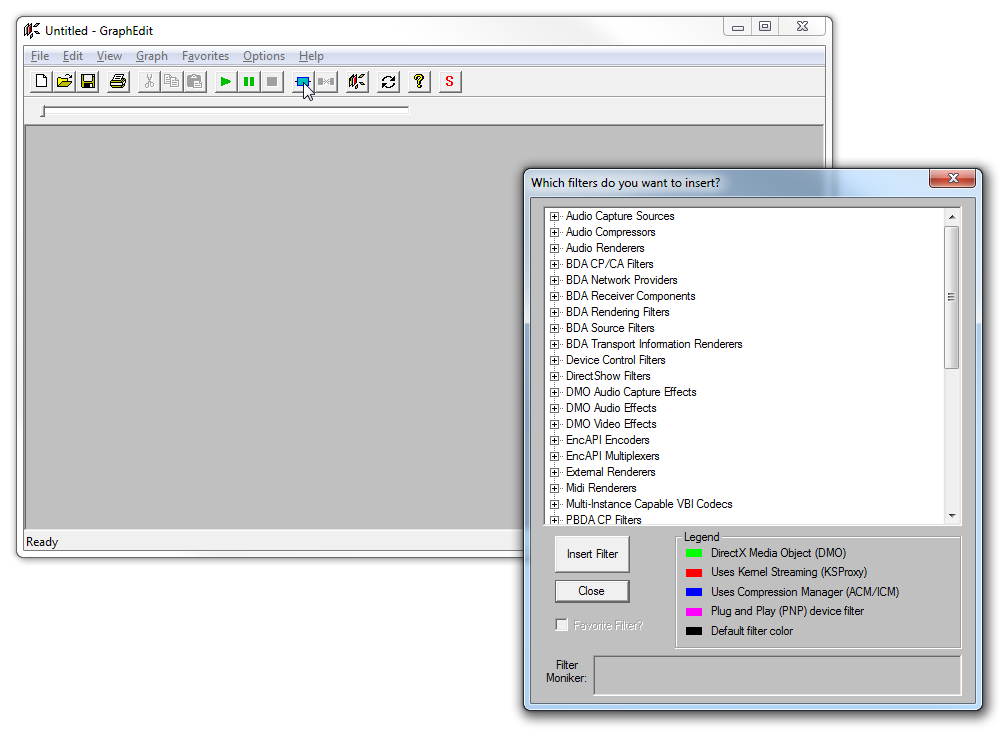Select Midi Renderers tree item
The height and width of the screenshot is (735, 1007).
pos(601,488)
